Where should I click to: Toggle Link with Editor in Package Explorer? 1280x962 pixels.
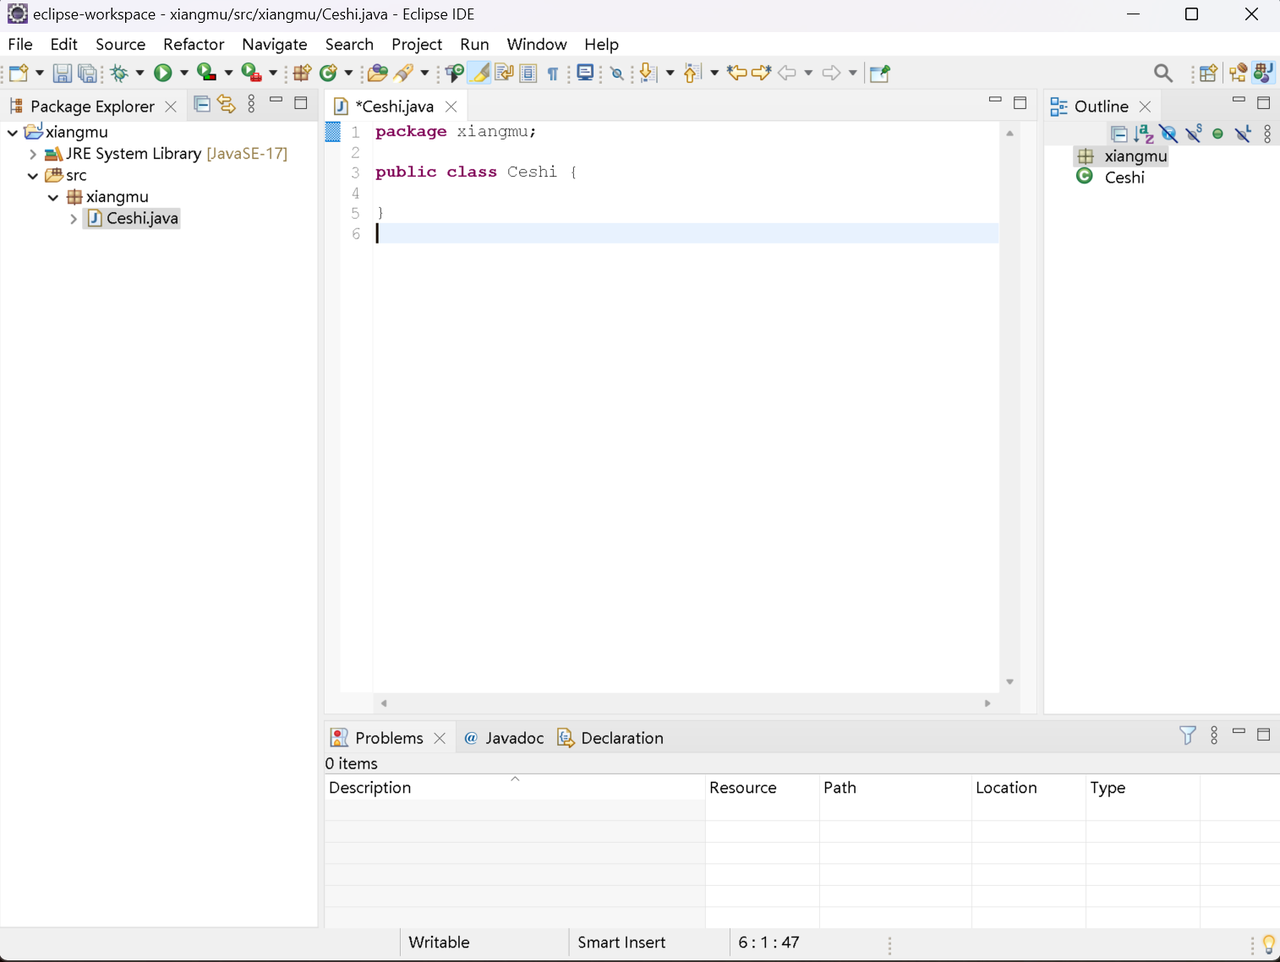[x=227, y=104]
